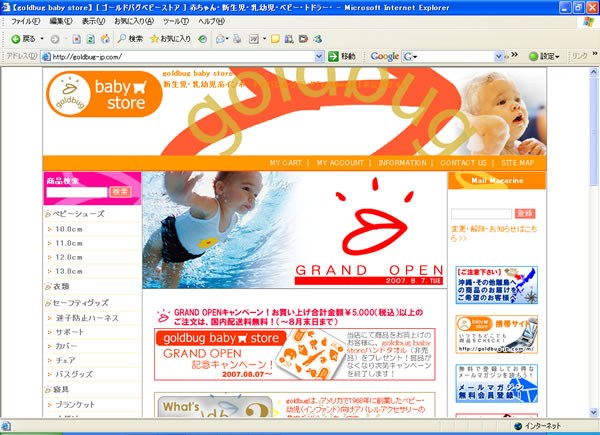The image size is (600, 435).
Task: Click the Messenger toolbar icon
Action: click(x=317, y=39)
